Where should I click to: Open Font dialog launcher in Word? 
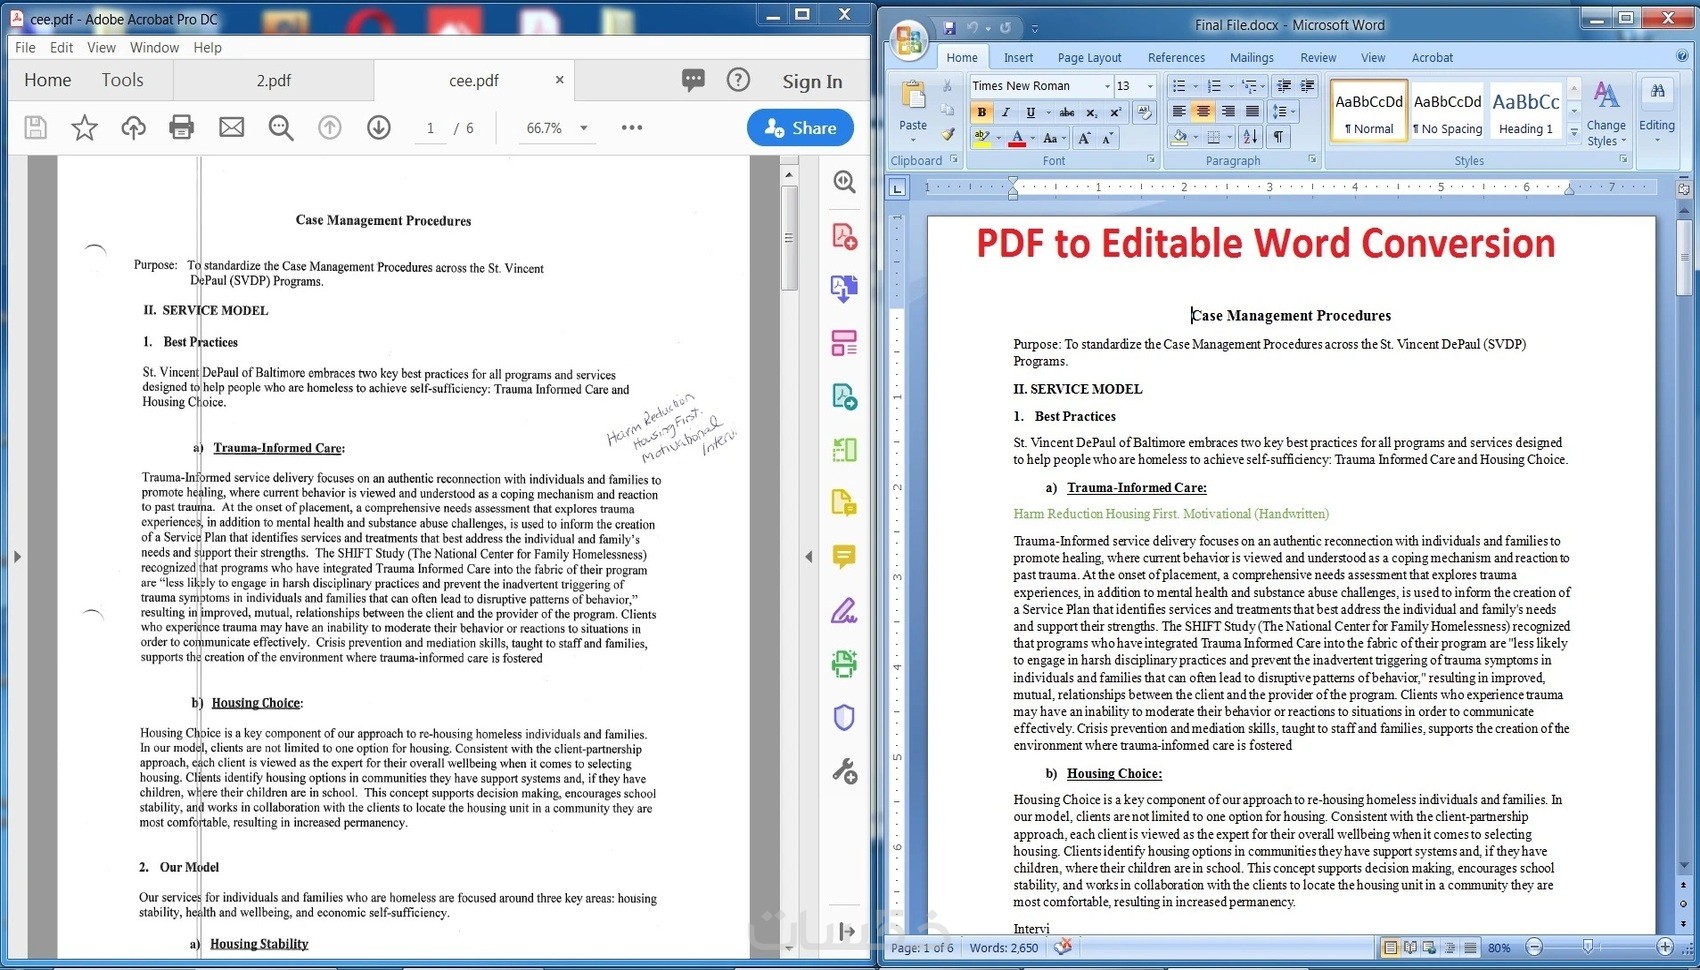click(1151, 160)
